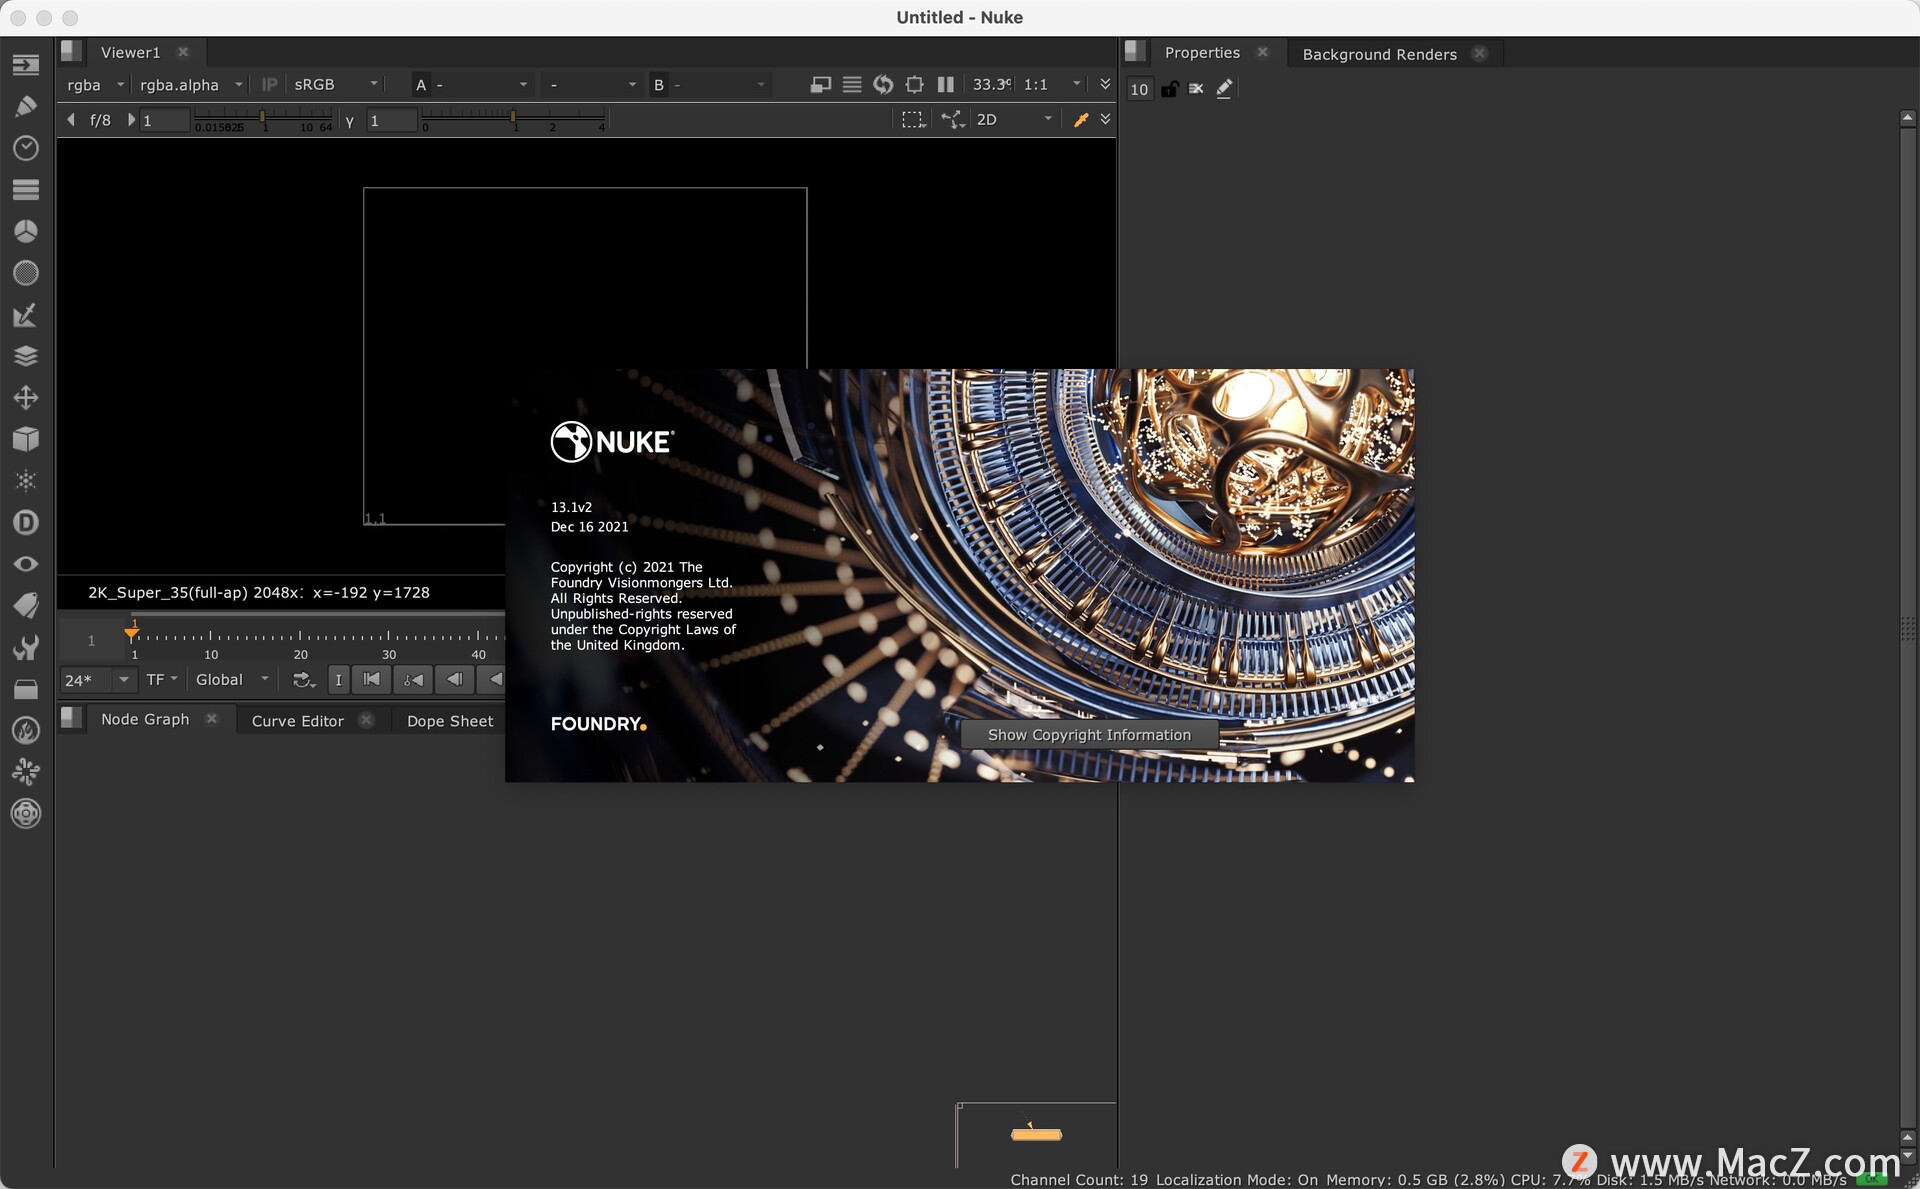Toggle the pause/play viewer button
The height and width of the screenshot is (1189, 1920).
click(948, 85)
